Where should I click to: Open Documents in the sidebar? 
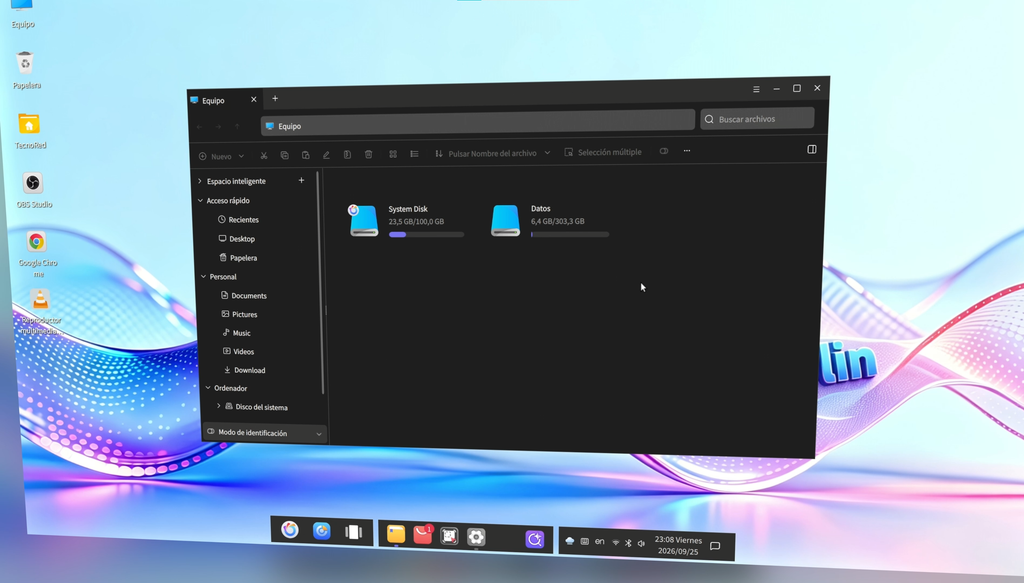click(244, 296)
